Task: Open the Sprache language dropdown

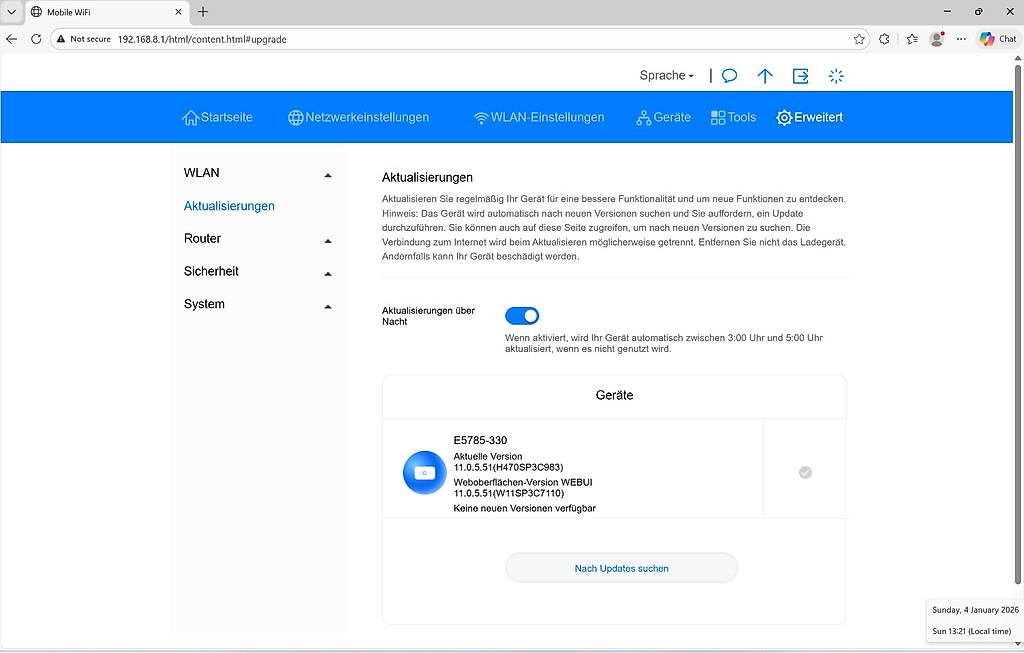Action: pyautogui.click(x=666, y=76)
